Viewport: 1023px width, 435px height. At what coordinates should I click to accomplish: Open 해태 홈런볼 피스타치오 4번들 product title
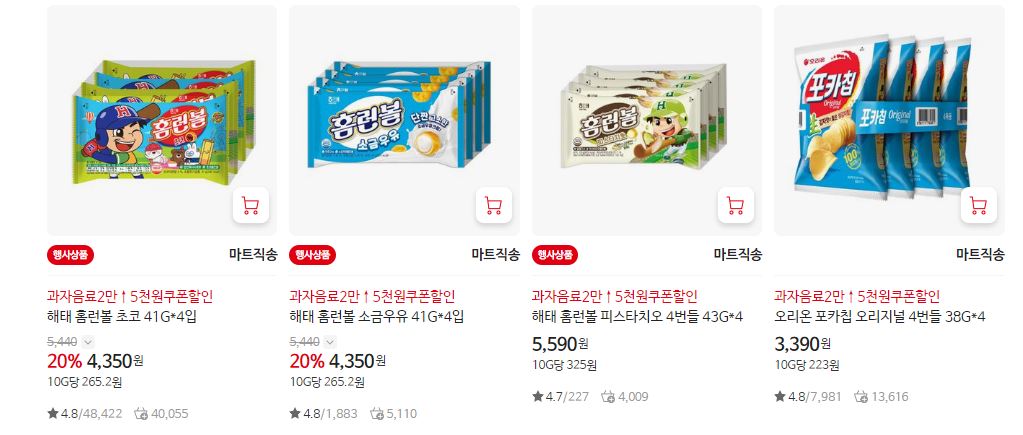[637, 318]
